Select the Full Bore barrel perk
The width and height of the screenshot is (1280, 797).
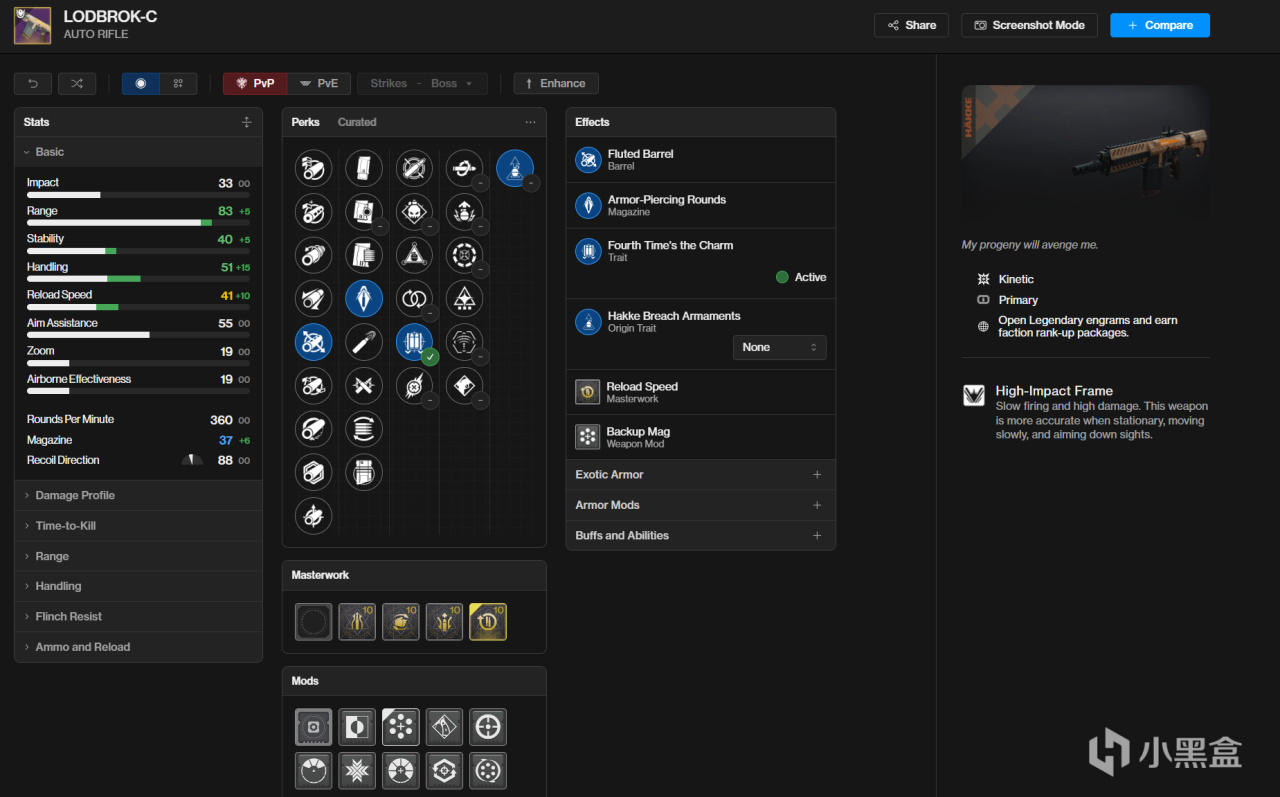click(314, 385)
